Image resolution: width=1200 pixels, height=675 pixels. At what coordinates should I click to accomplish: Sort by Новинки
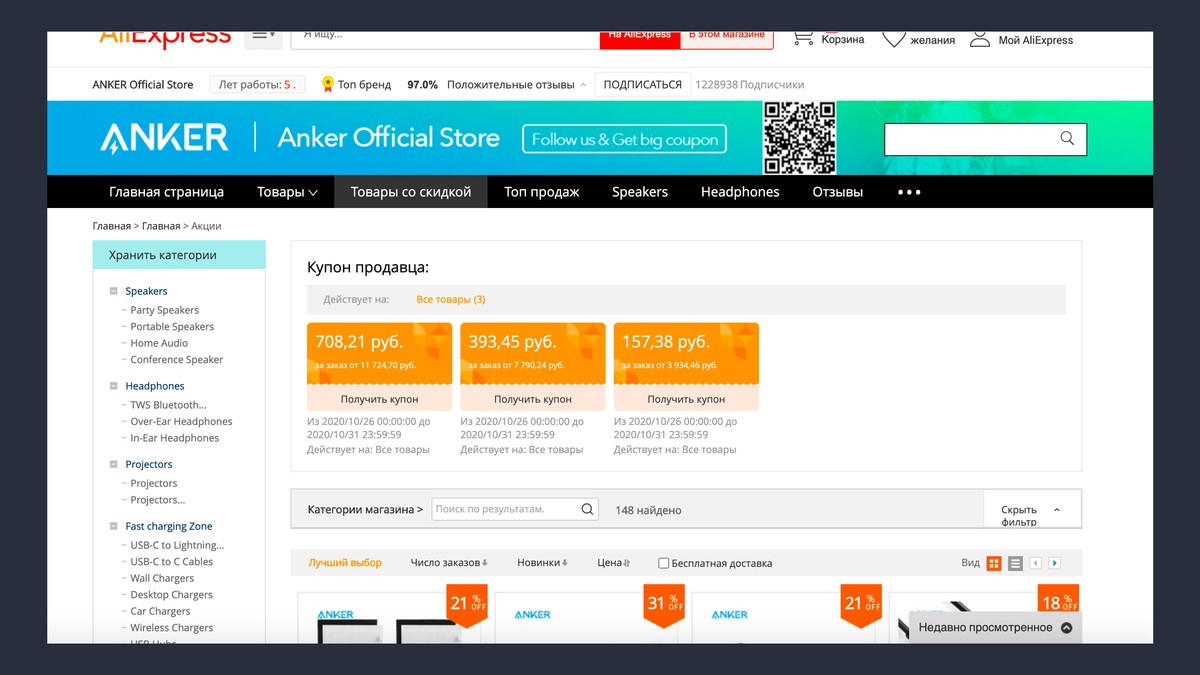point(542,563)
